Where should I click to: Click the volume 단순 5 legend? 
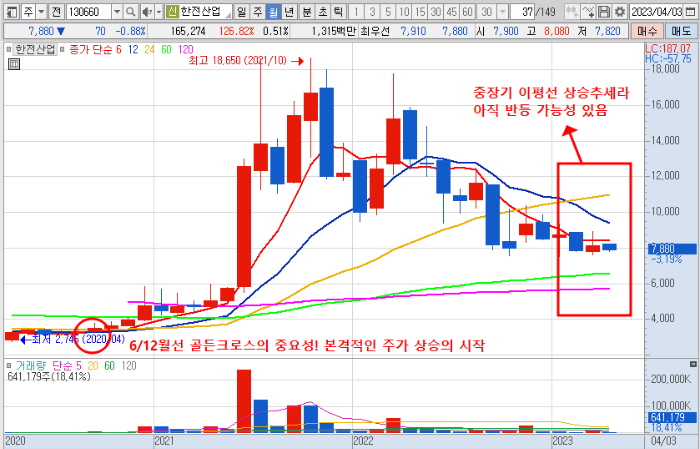click(x=67, y=366)
